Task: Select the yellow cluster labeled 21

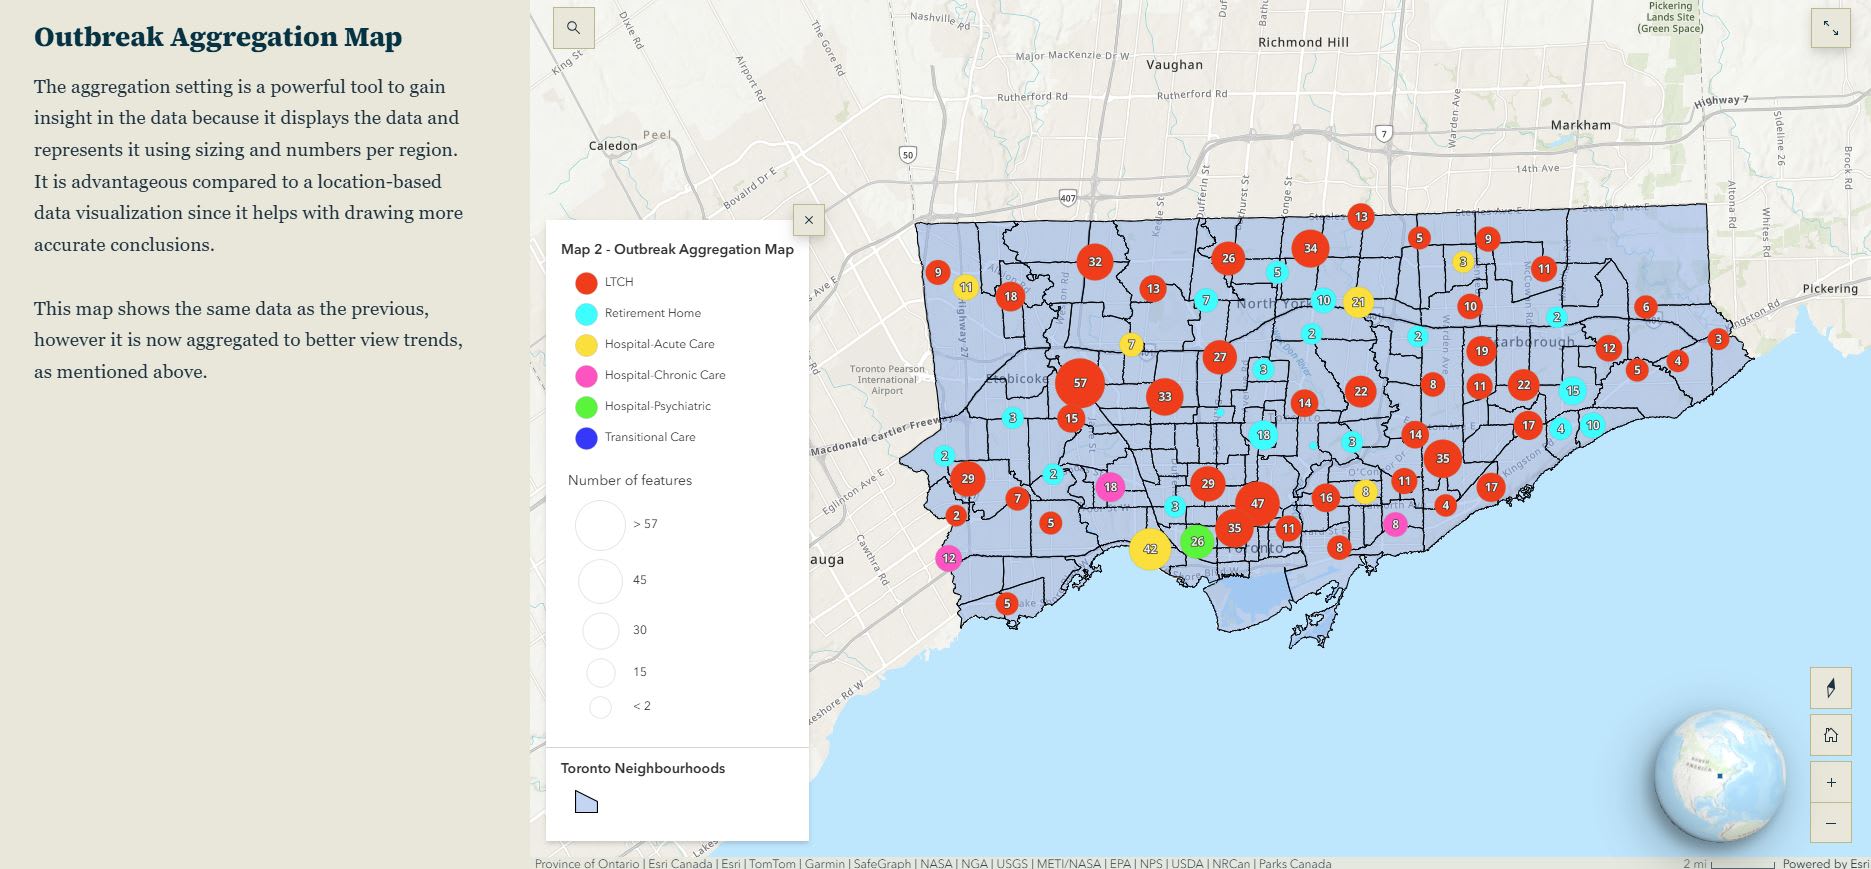Action: tap(1358, 302)
